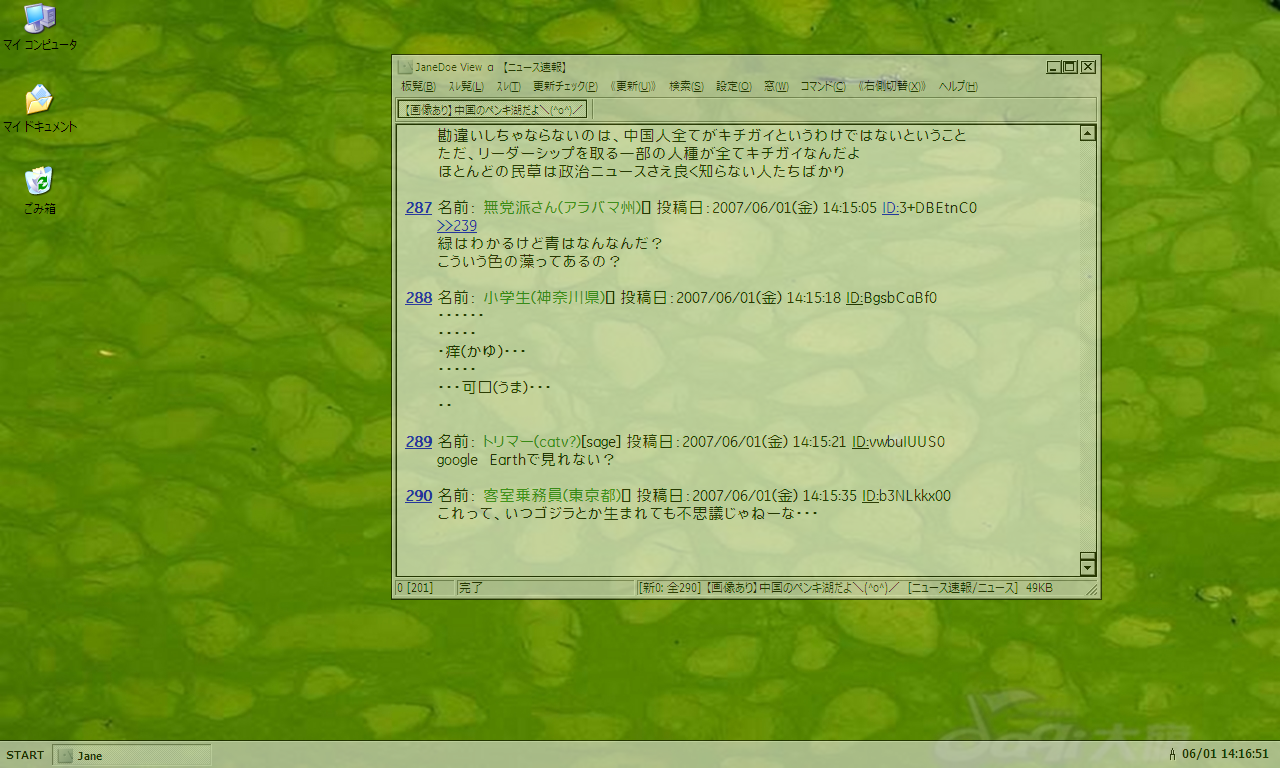Click the line "緑はわかるけど青はなんなんだ？"
1280x768 pixels.
point(551,244)
